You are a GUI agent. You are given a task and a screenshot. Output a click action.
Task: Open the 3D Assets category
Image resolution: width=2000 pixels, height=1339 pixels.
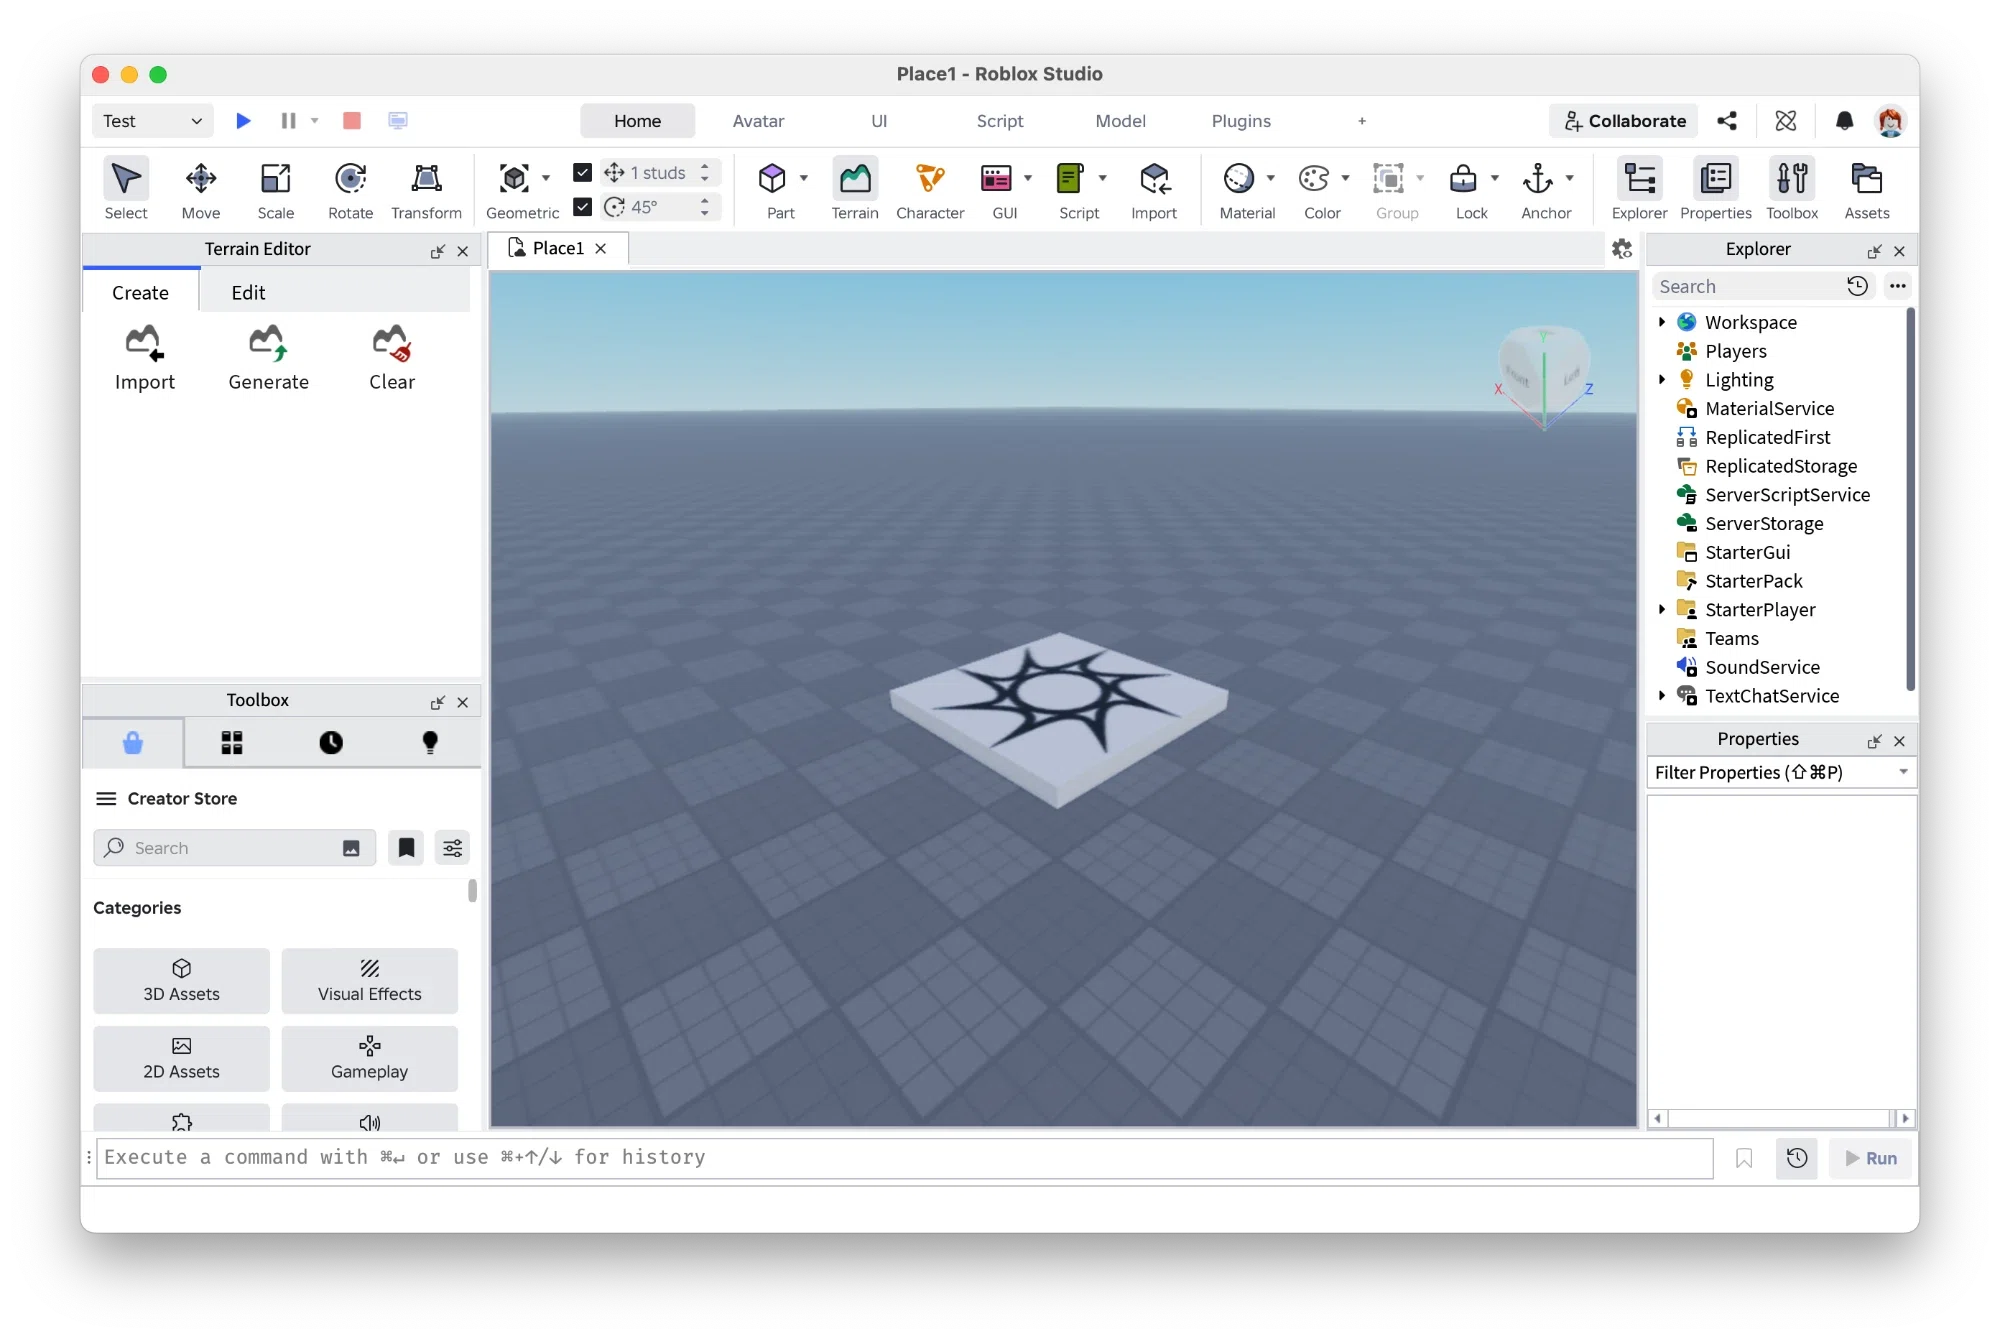tap(181, 981)
